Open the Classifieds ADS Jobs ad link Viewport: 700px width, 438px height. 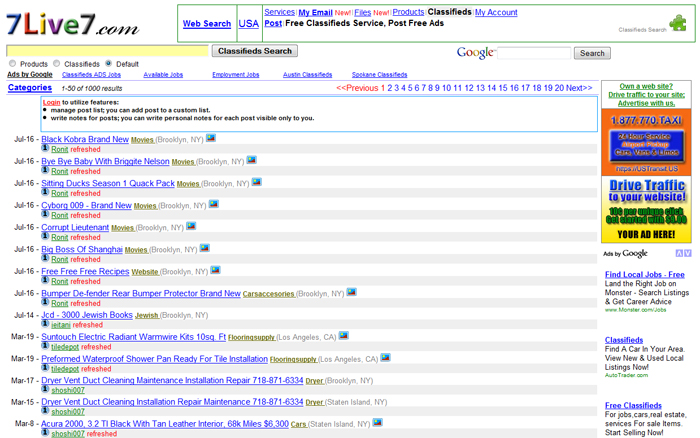(x=92, y=75)
